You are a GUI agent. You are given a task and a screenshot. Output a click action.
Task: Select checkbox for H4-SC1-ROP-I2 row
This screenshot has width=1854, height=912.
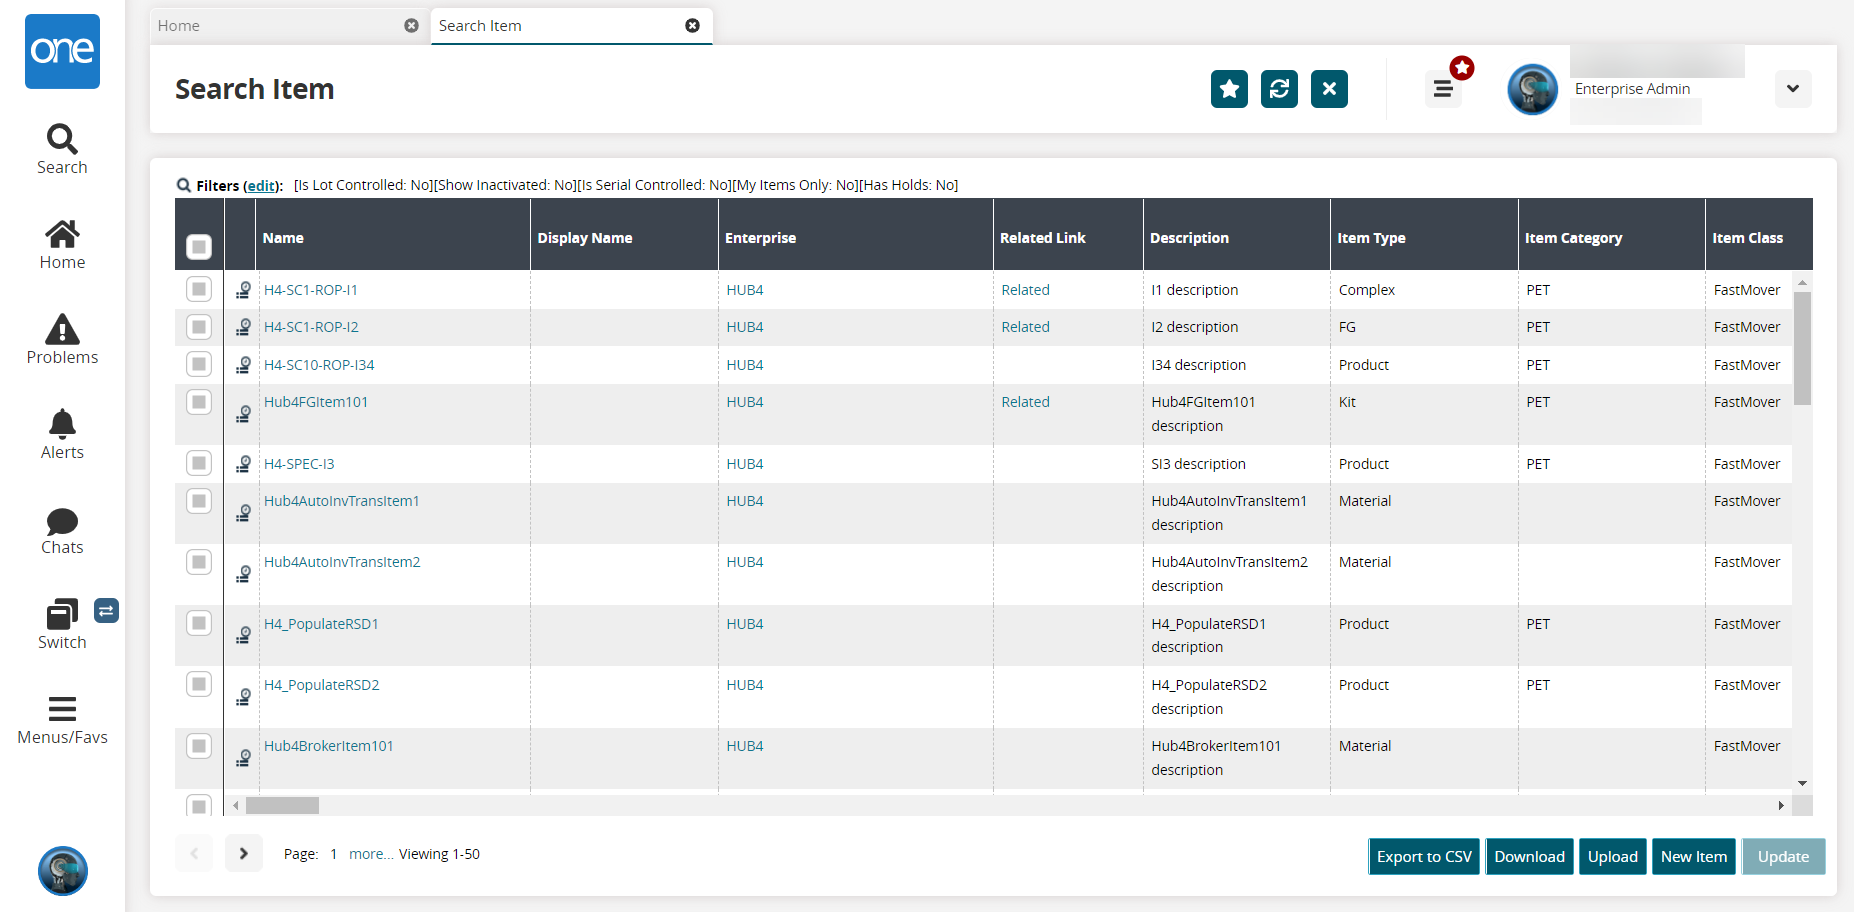coord(199,327)
